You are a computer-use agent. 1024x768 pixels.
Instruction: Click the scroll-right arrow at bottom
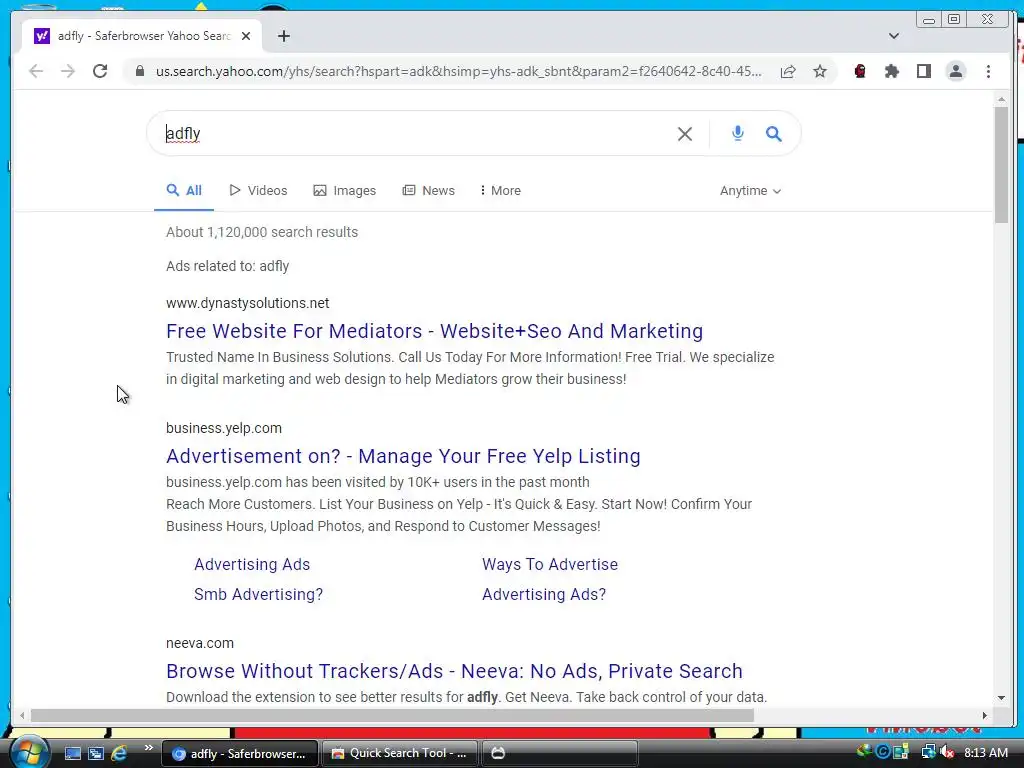pyautogui.click(x=985, y=715)
